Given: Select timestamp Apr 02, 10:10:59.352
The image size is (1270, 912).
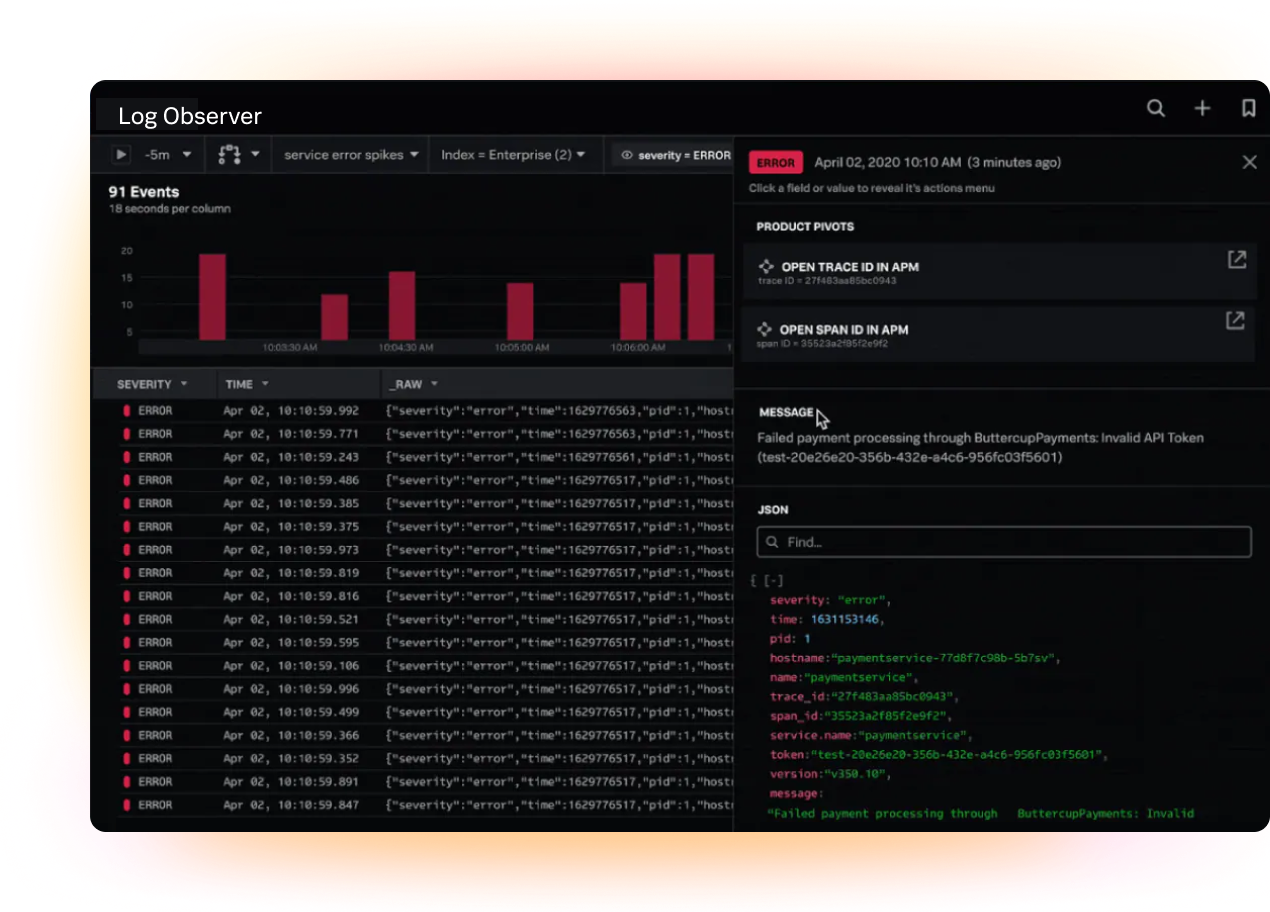Looking at the screenshot, I should click(x=291, y=758).
